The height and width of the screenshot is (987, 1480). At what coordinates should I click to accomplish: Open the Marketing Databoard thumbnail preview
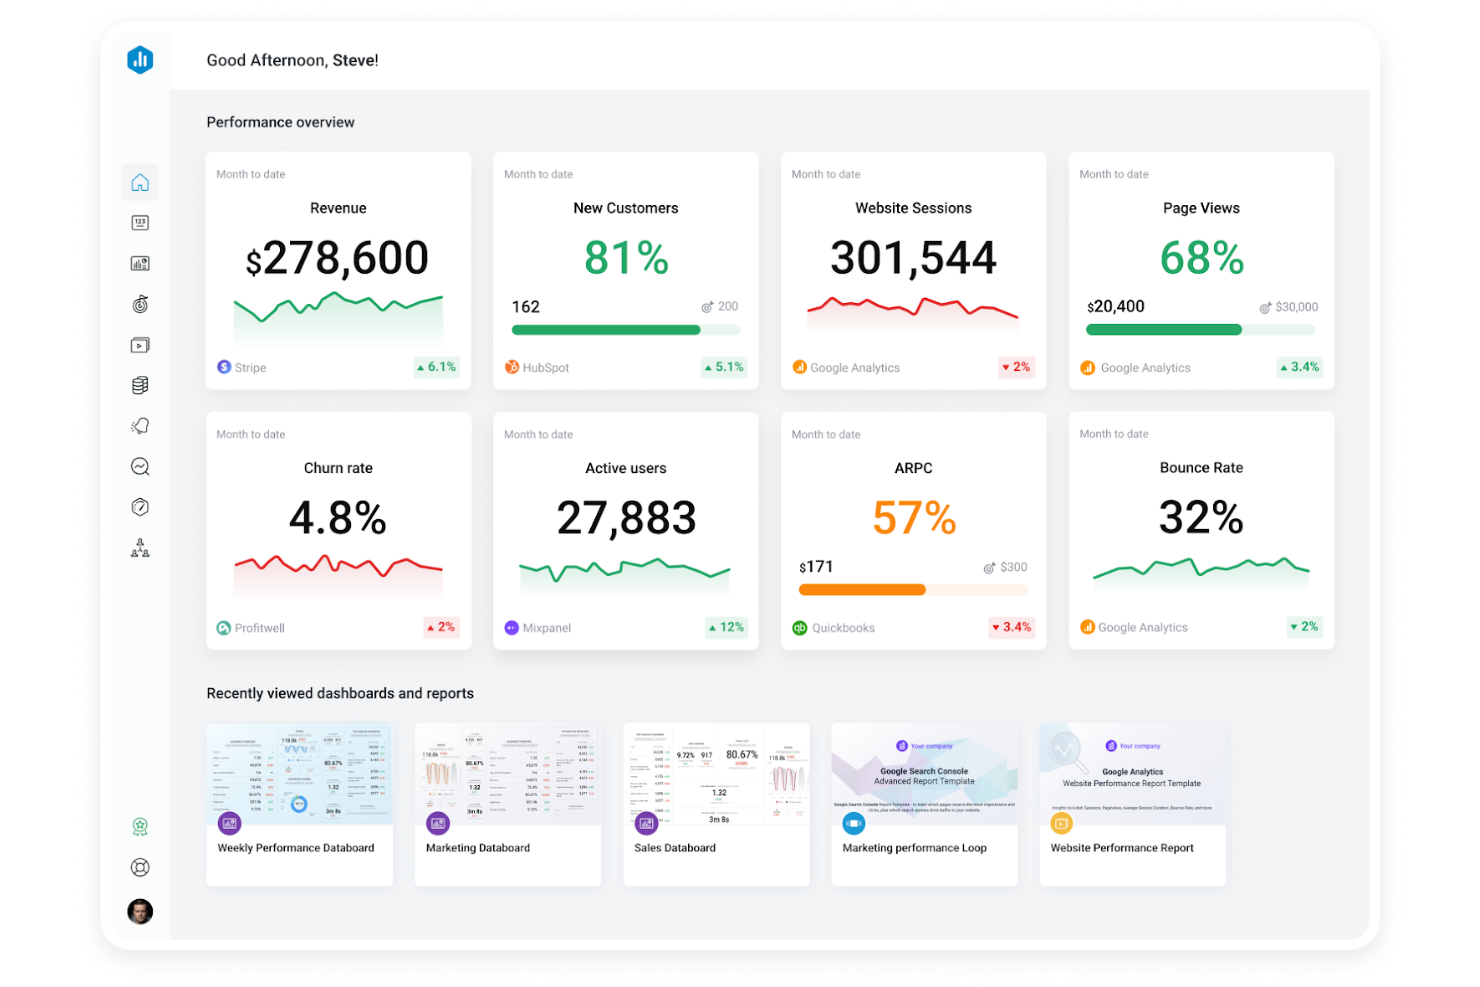[x=508, y=774]
